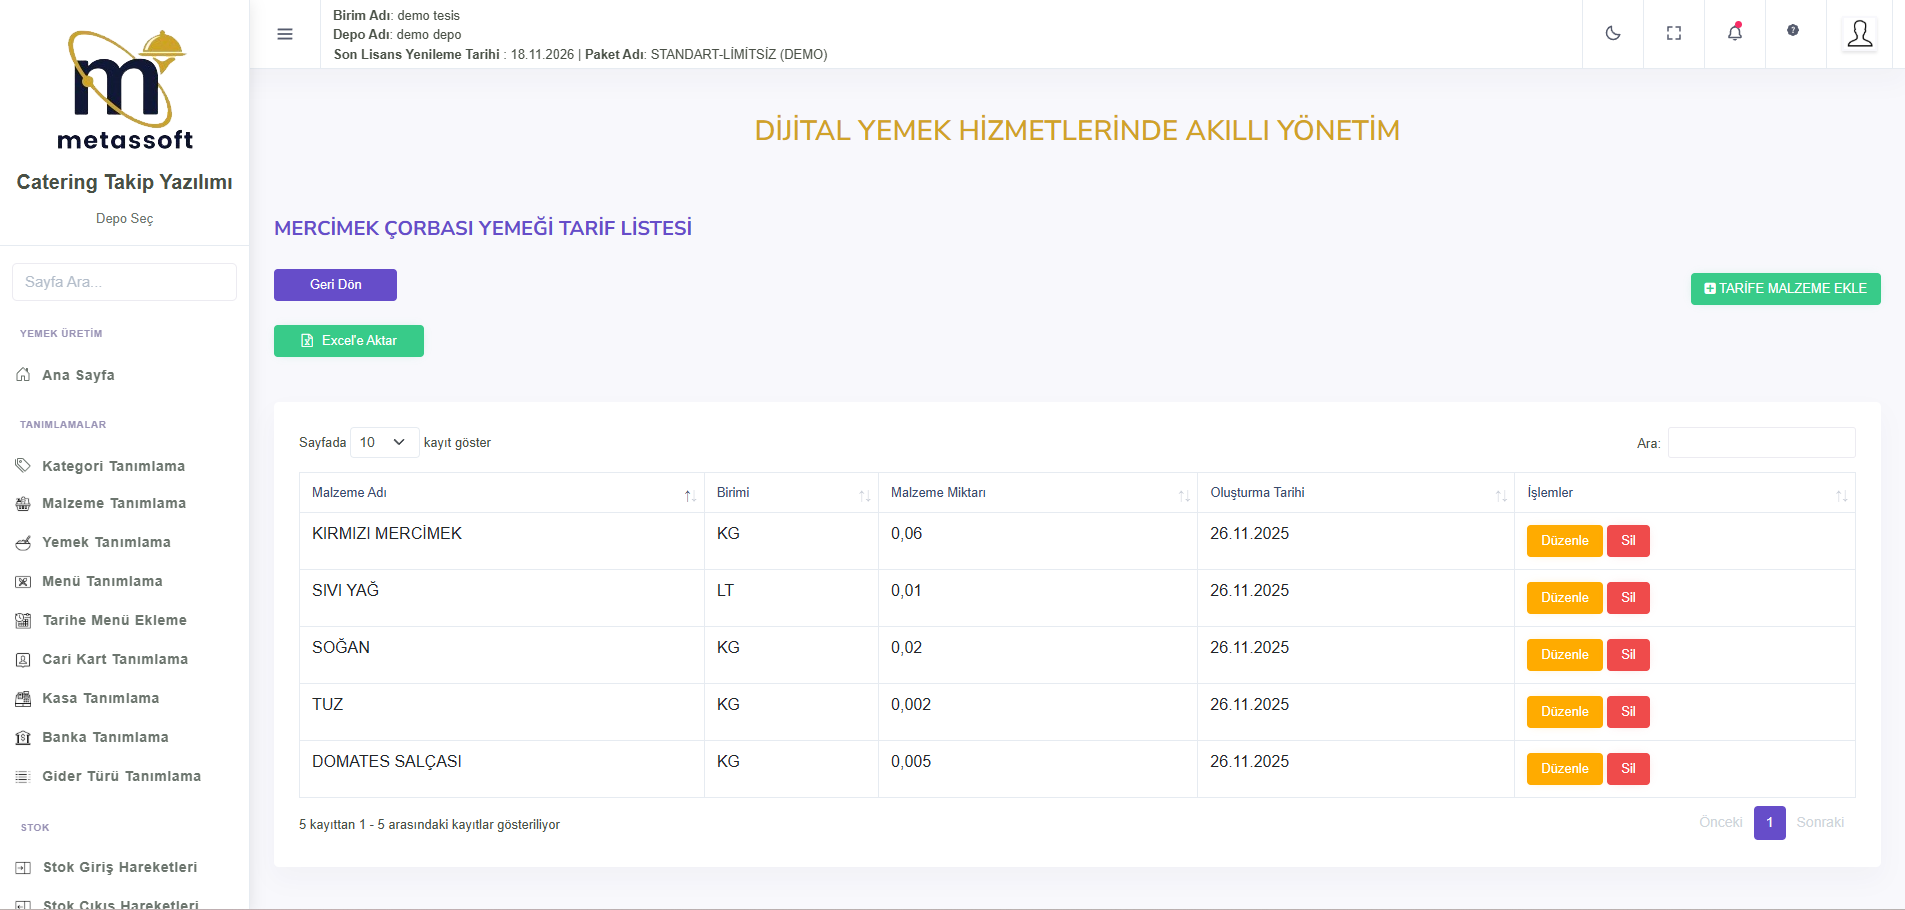Viewport: 1905px width, 910px height.
Task: Open Ana Sayfa from the sidebar
Action: pos(78,375)
